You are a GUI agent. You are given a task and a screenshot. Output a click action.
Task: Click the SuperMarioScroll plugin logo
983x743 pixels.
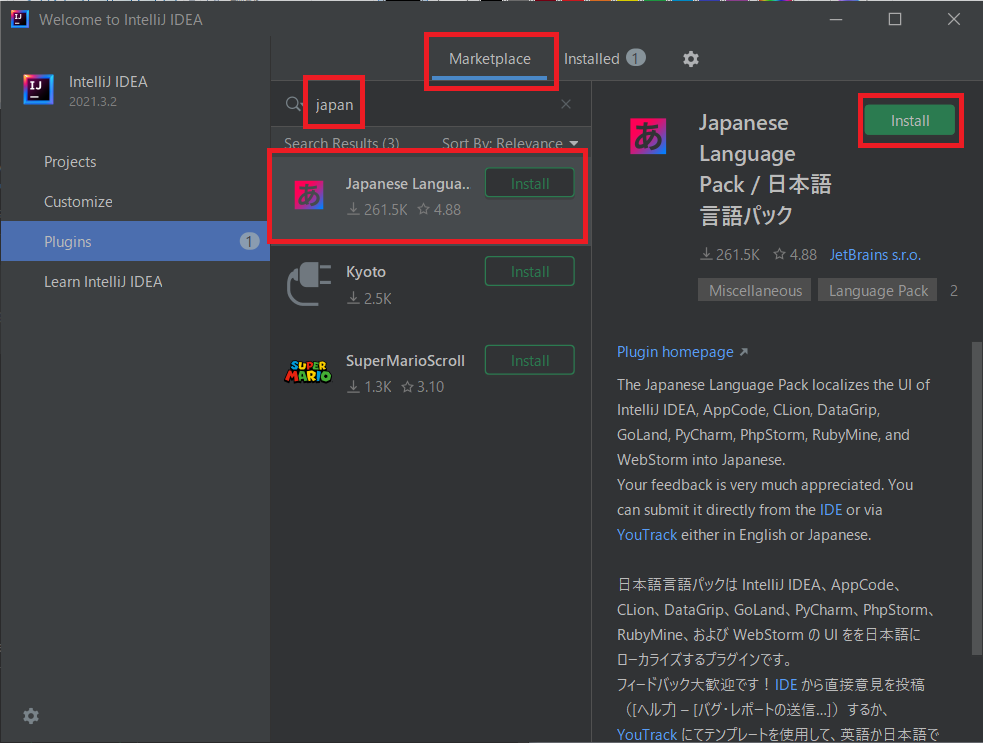(308, 372)
